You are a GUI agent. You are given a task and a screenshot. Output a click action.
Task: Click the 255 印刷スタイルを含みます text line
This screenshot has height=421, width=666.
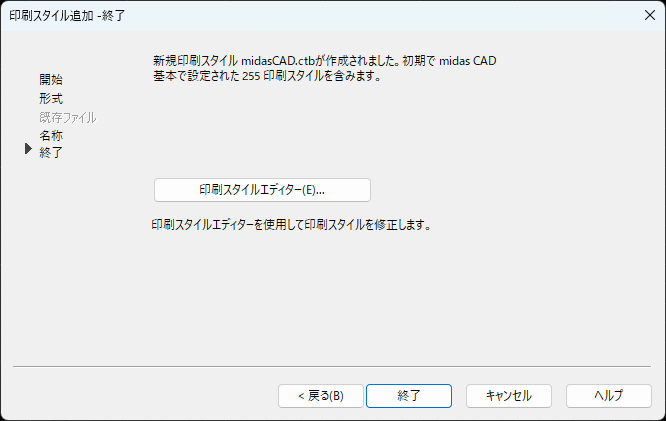coord(311,76)
